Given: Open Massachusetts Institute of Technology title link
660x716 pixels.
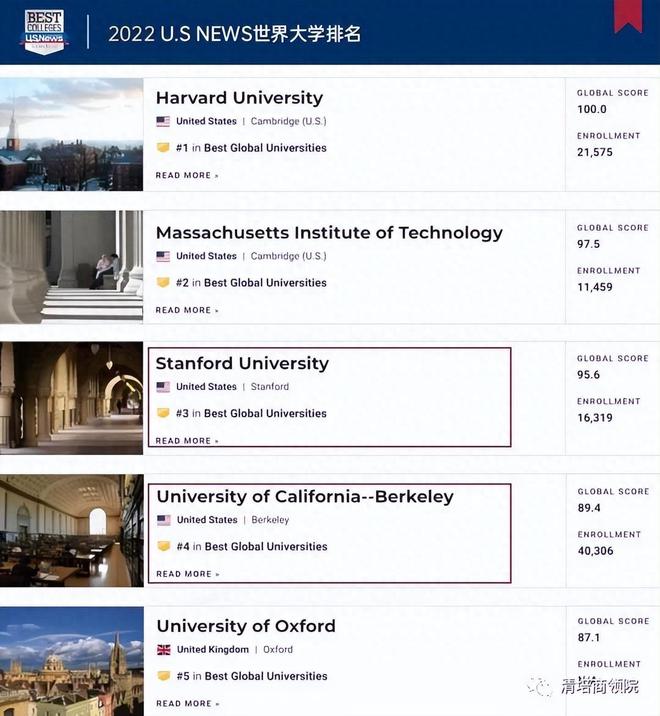Looking at the screenshot, I should click(329, 233).
